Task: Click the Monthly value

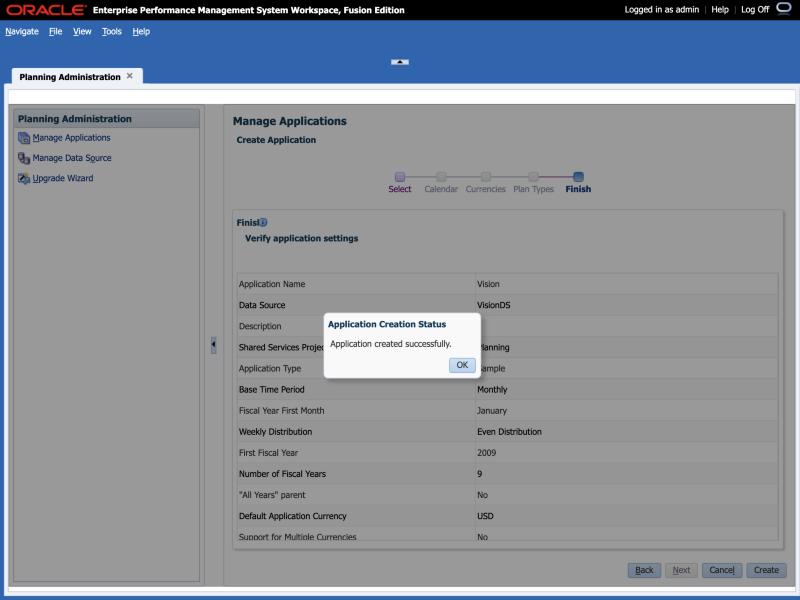Action: click(492, 390)
